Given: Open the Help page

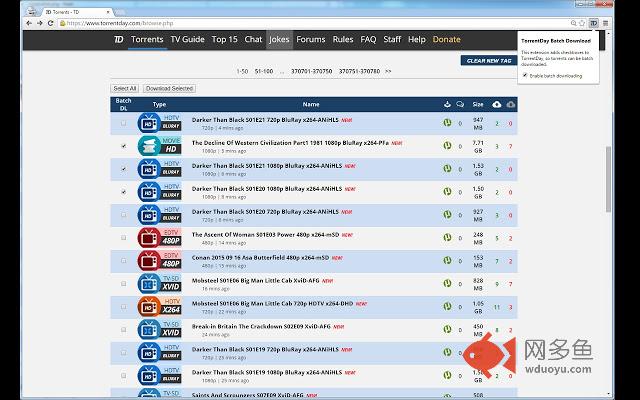Looking at the screenshot, I should [417, 39].
